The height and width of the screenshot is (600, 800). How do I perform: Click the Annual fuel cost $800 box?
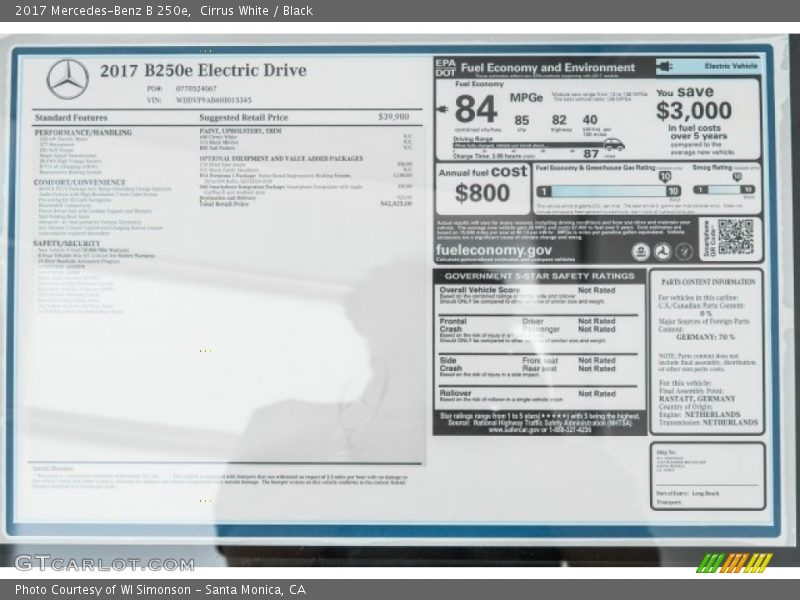[x=482, y=187]
